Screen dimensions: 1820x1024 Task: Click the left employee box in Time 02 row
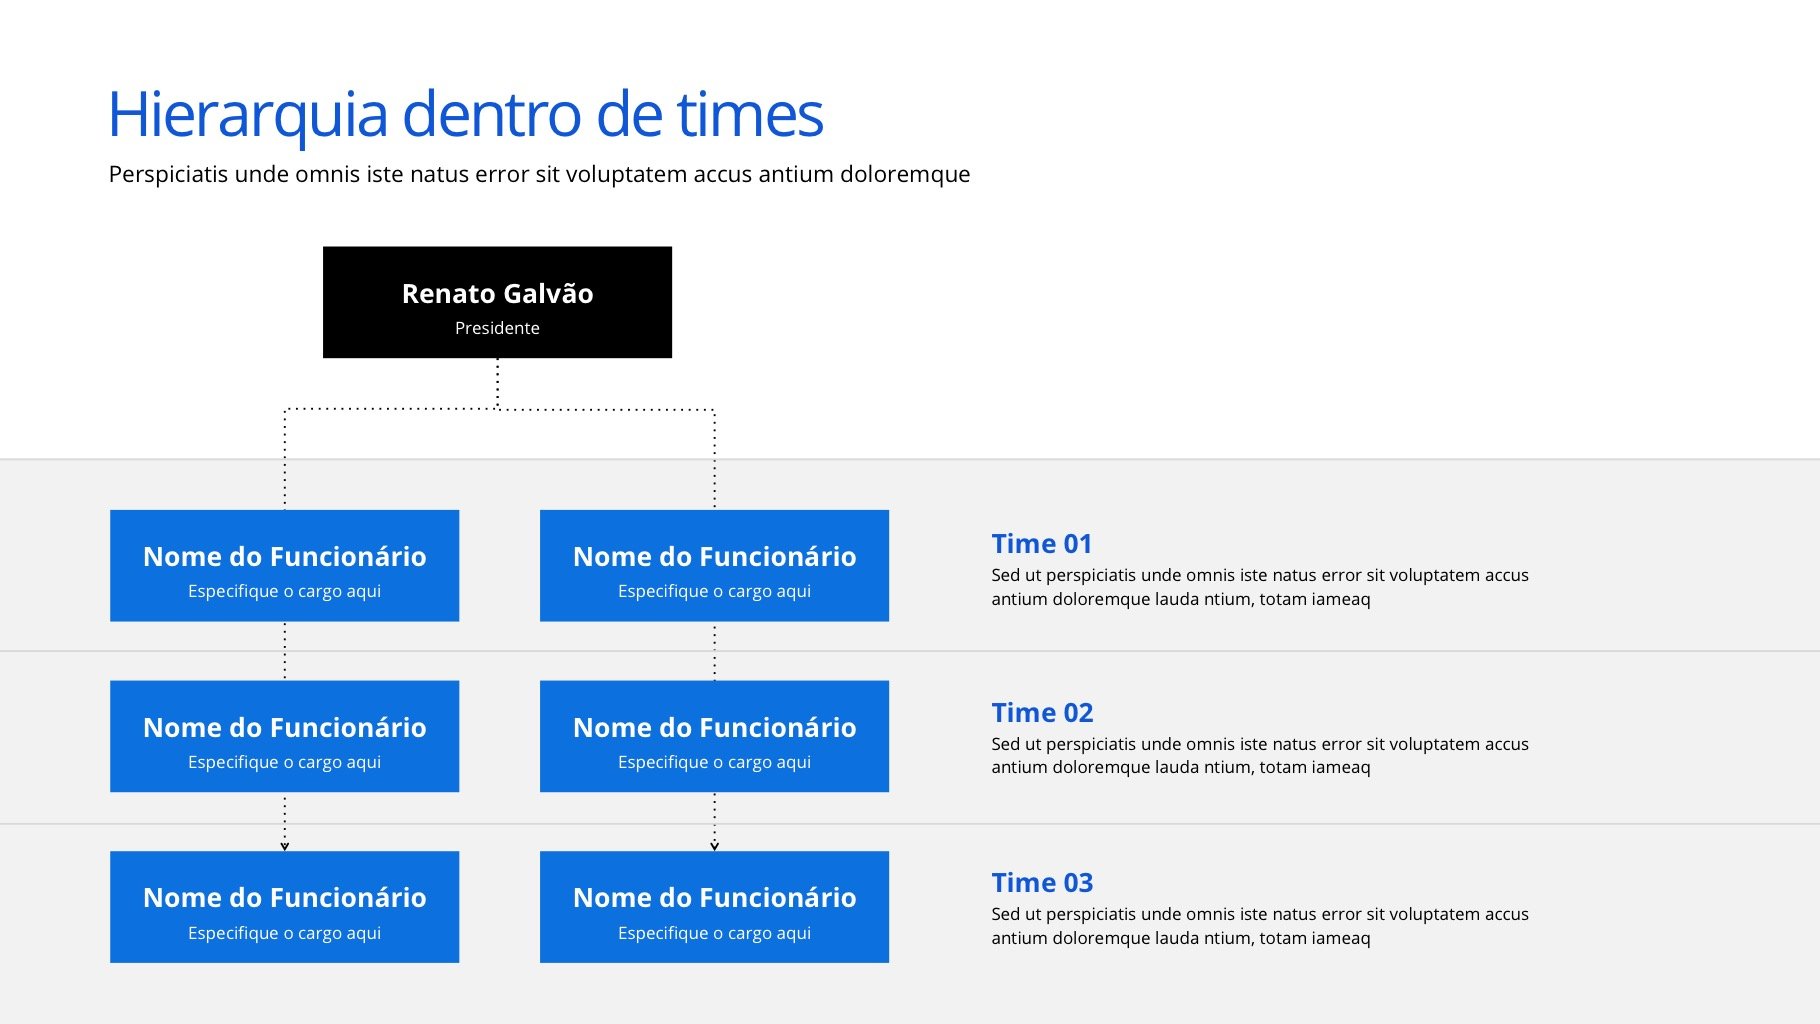(x=284, y=737)
